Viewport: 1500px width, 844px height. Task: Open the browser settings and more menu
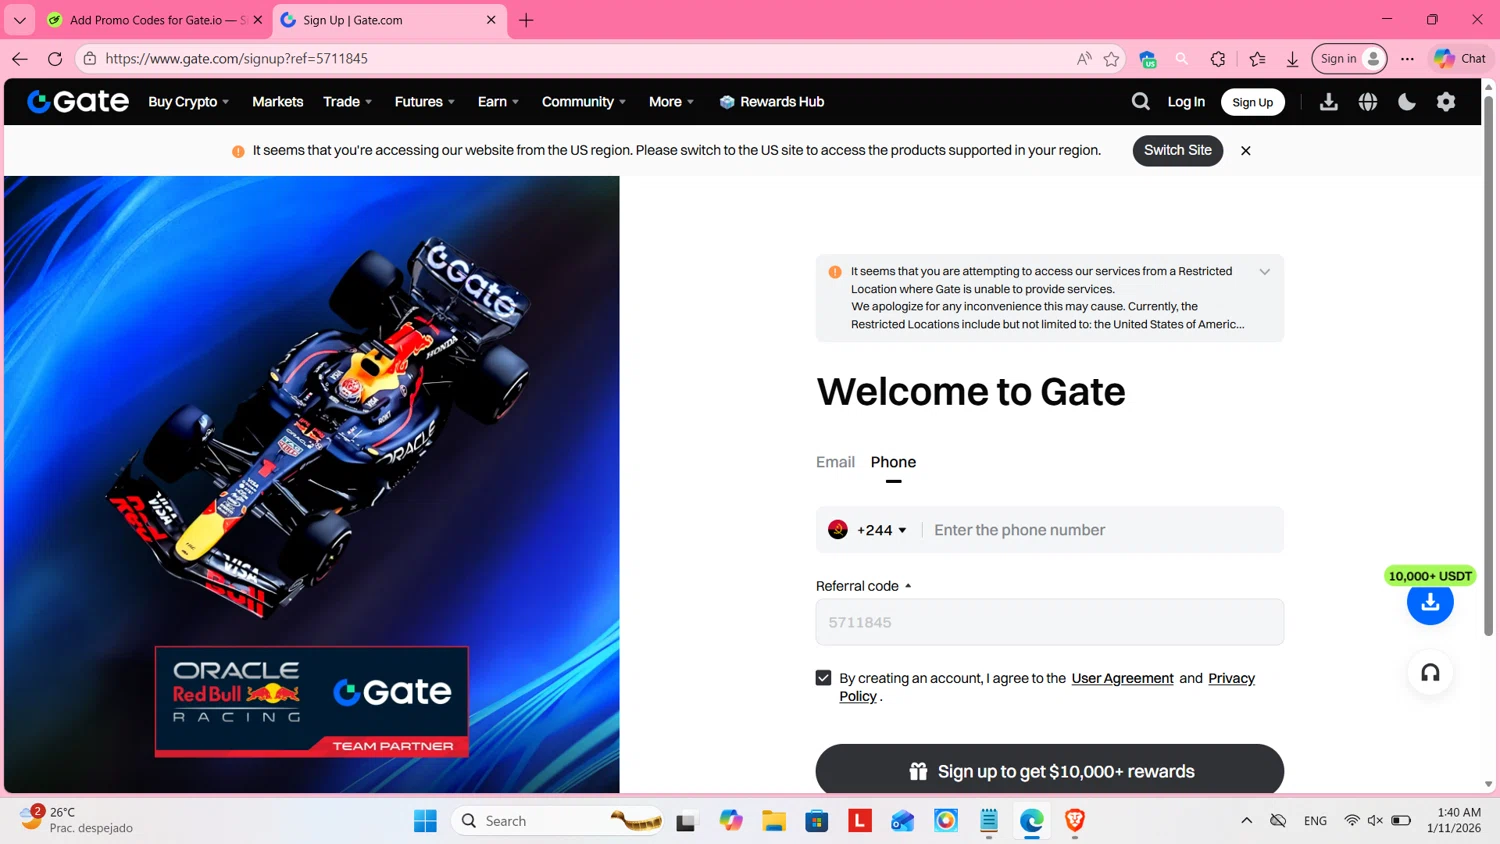point(1407,59)
